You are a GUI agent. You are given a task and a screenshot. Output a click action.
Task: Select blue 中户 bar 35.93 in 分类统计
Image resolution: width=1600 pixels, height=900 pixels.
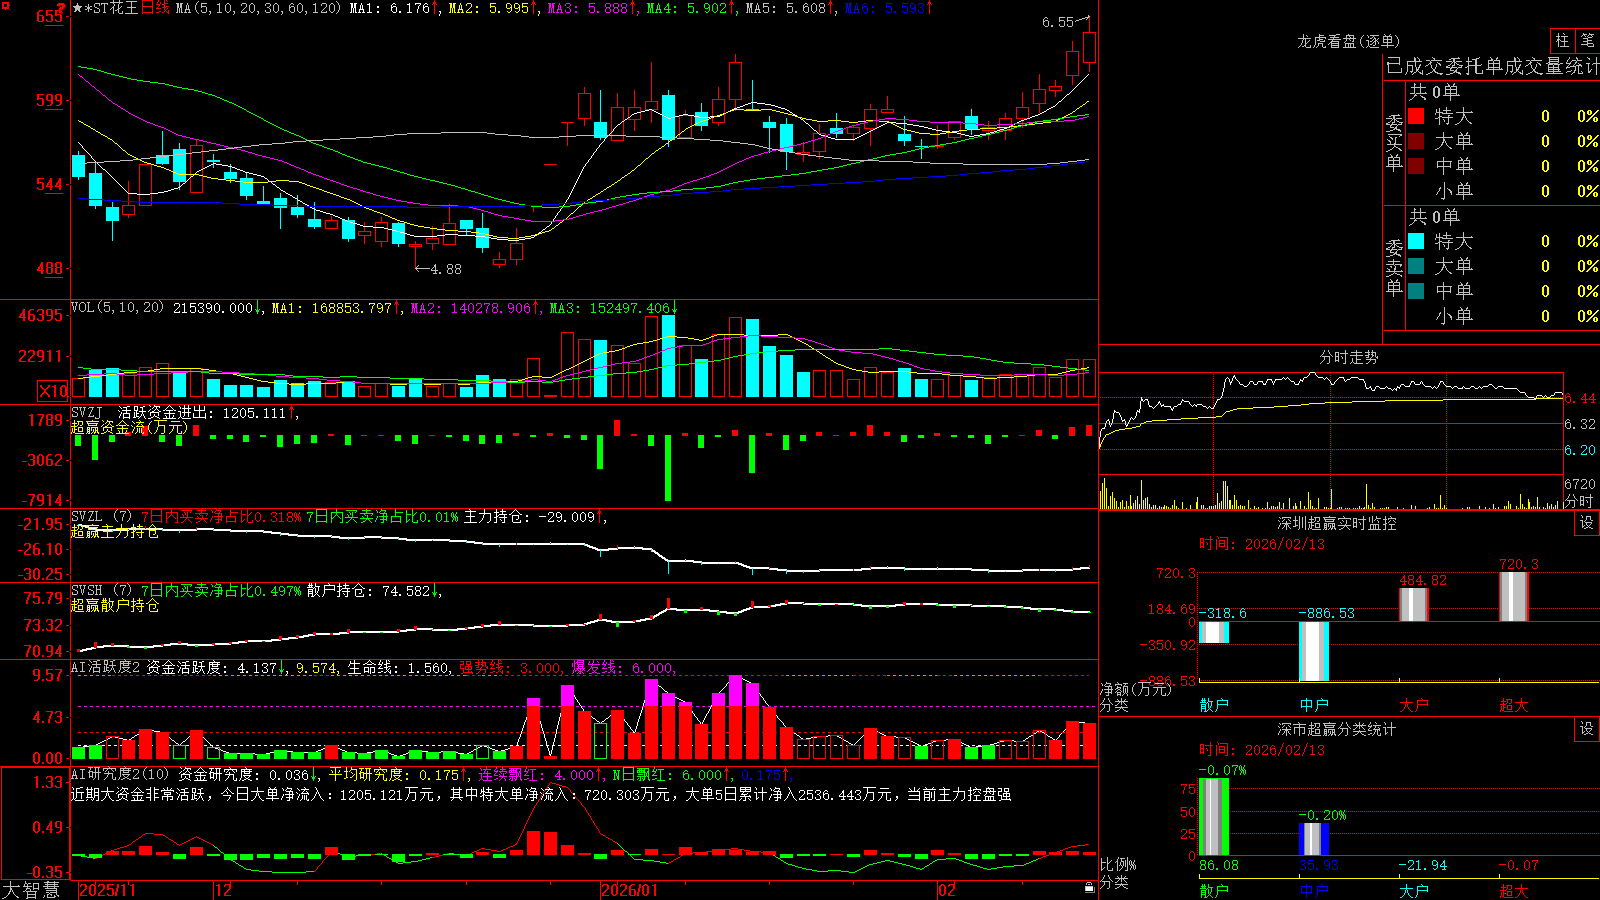pyautogui.click(x=1314, y=839)
